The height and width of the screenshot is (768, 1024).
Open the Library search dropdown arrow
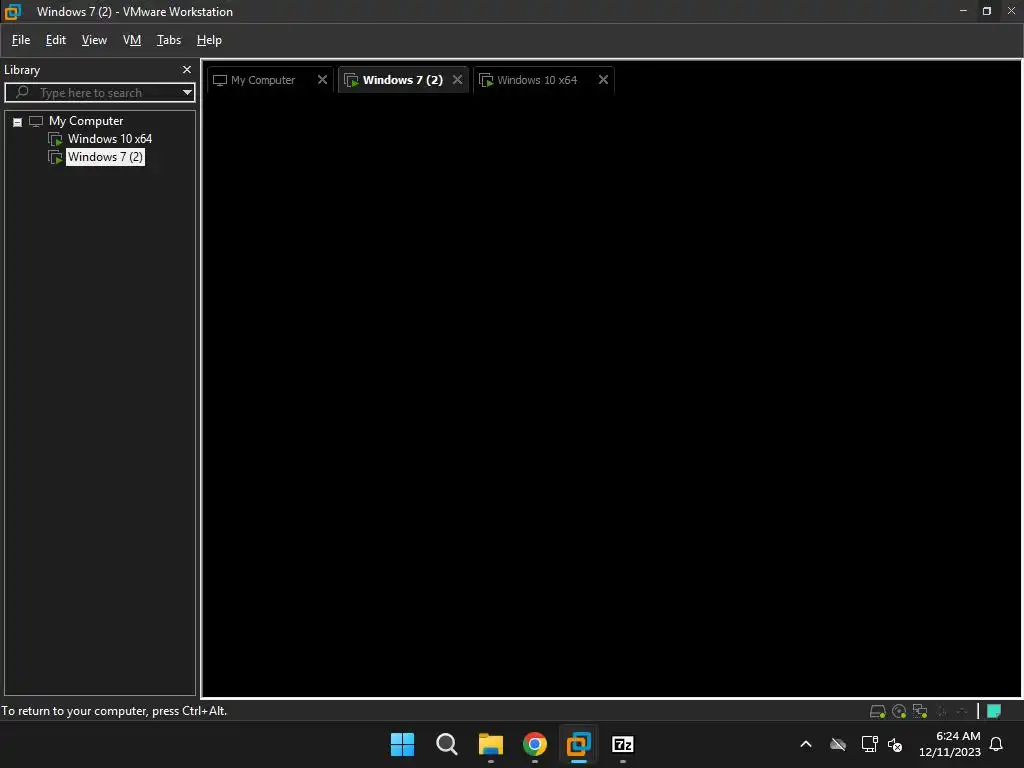click(187, 93)
